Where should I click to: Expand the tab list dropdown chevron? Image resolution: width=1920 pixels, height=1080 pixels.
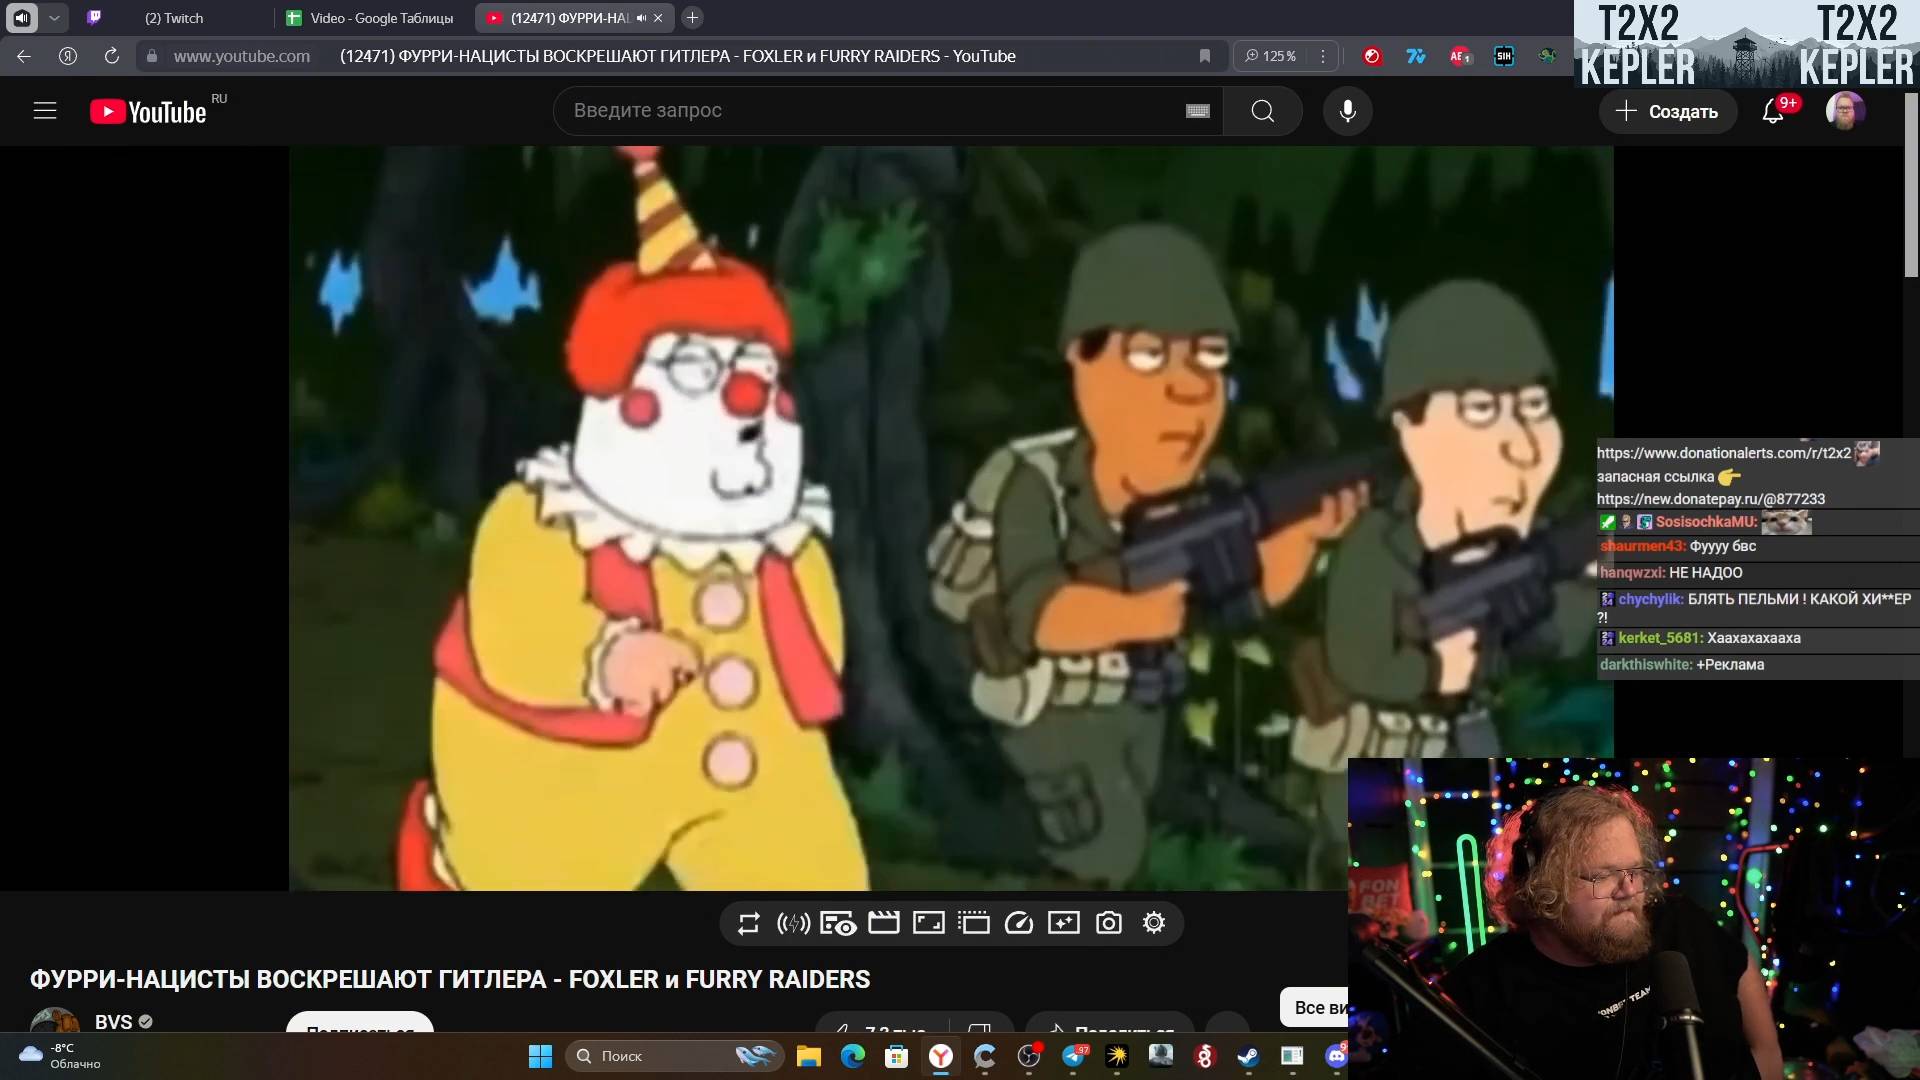pos(54,18)
